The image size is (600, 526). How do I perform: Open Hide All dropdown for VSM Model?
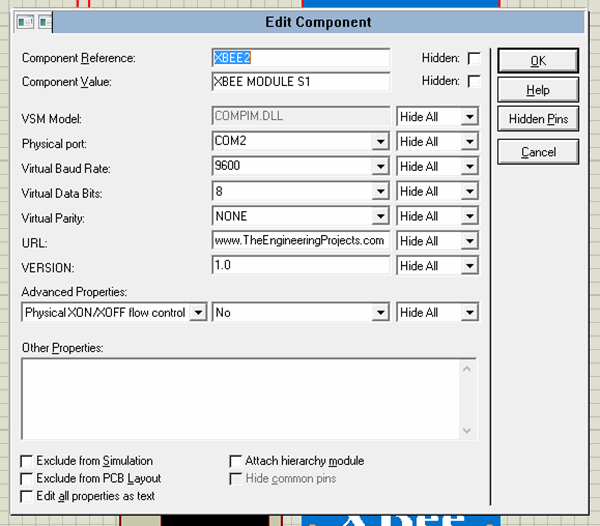[x=468, y=117]
